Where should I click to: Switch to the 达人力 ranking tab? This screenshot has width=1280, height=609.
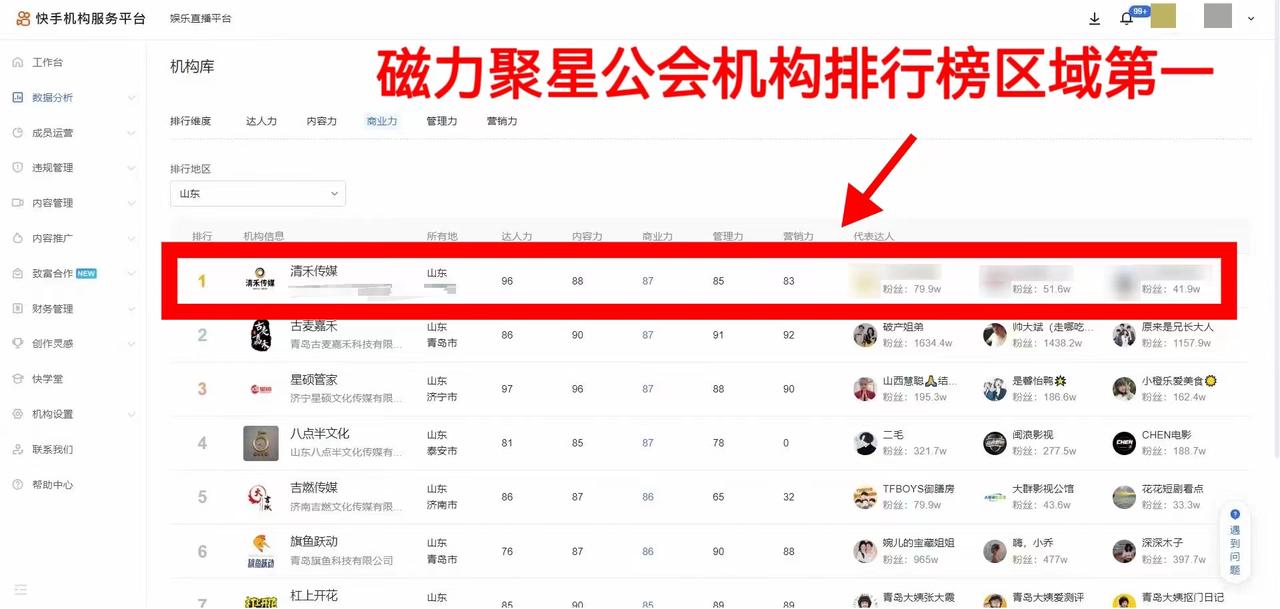coord(261,121)
